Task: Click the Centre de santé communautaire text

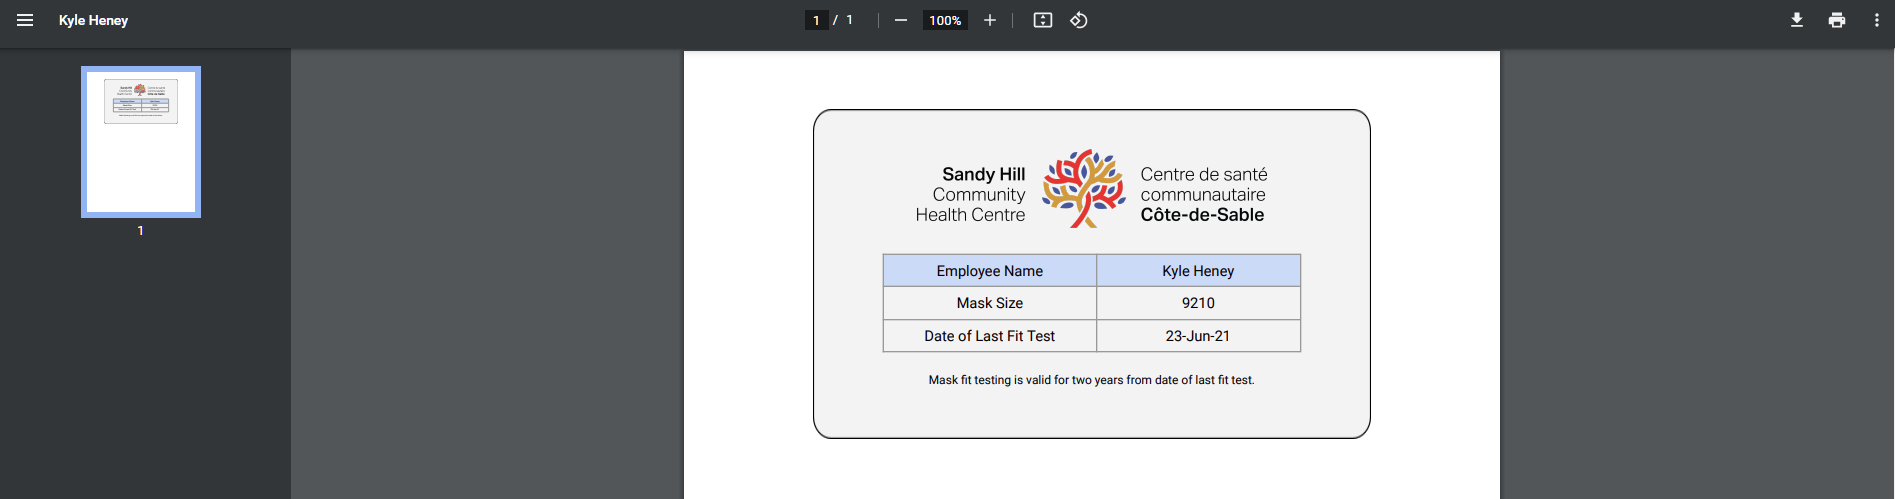Action: coord(1204,194)
